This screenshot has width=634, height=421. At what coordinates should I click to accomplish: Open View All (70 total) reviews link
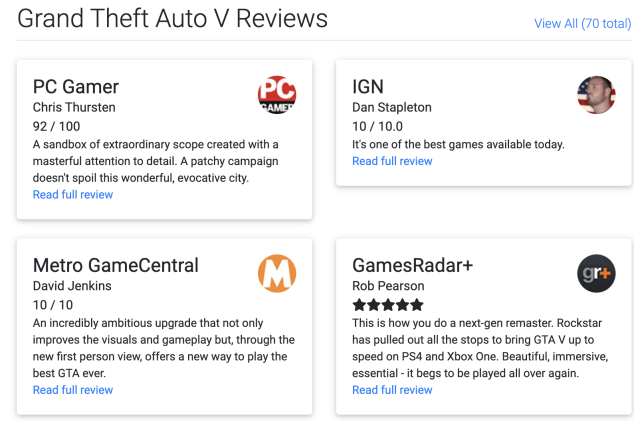click(583, 23)
